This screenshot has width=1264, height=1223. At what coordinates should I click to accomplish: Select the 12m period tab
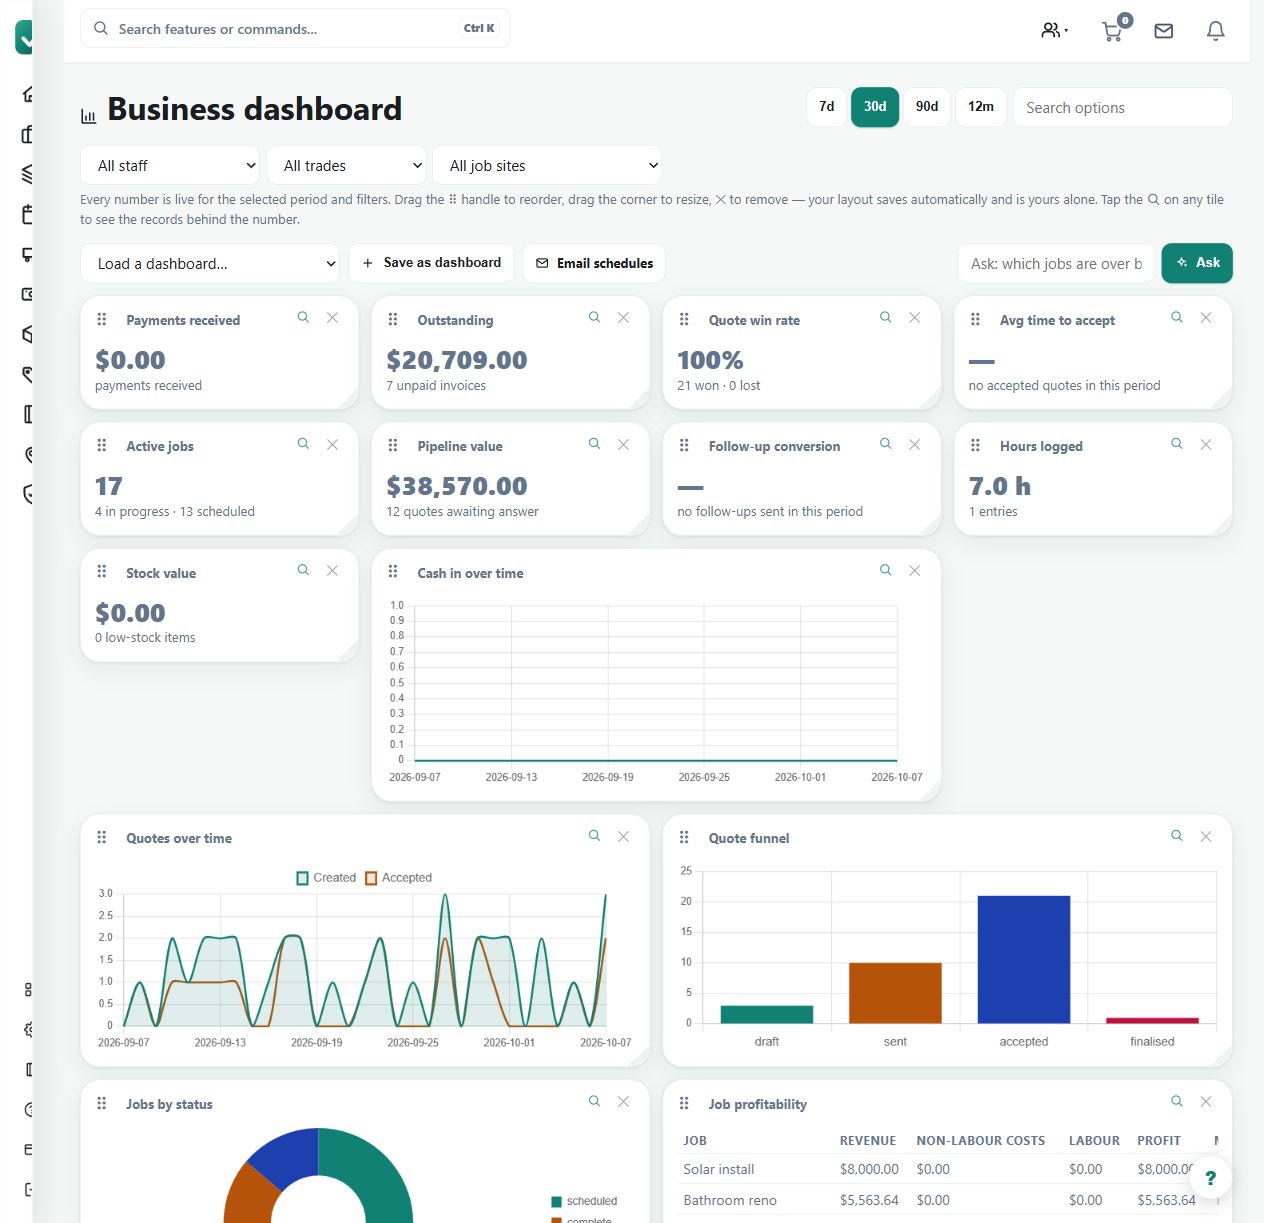coord(981,107)
